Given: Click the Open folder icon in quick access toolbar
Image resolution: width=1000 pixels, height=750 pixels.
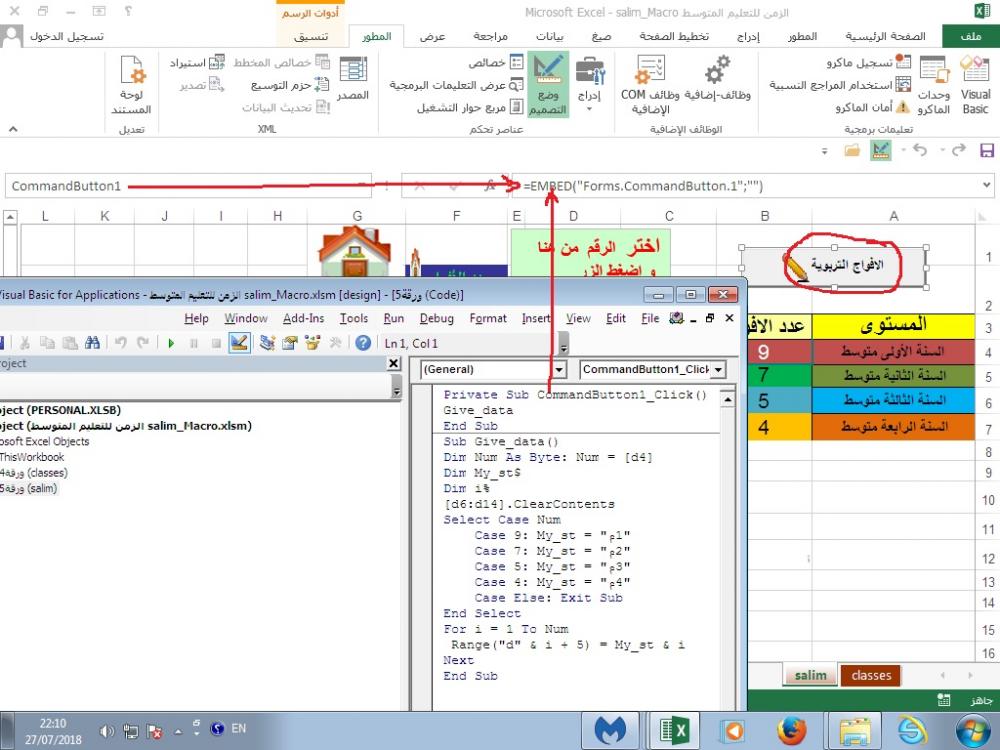Looking at the screenshot, I should (851, 151).
